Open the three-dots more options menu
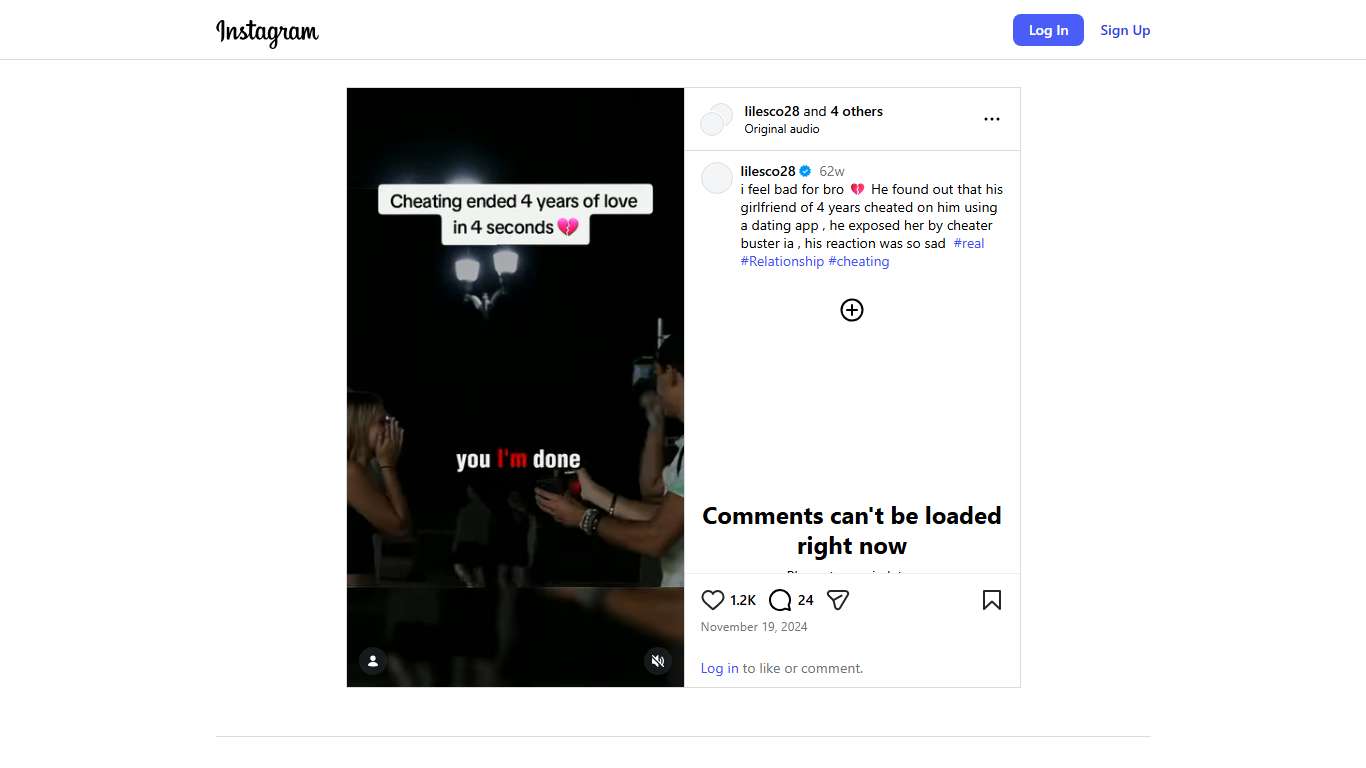Image resolution: width=1366 pixels, height=768 pixels. point(992,119)
